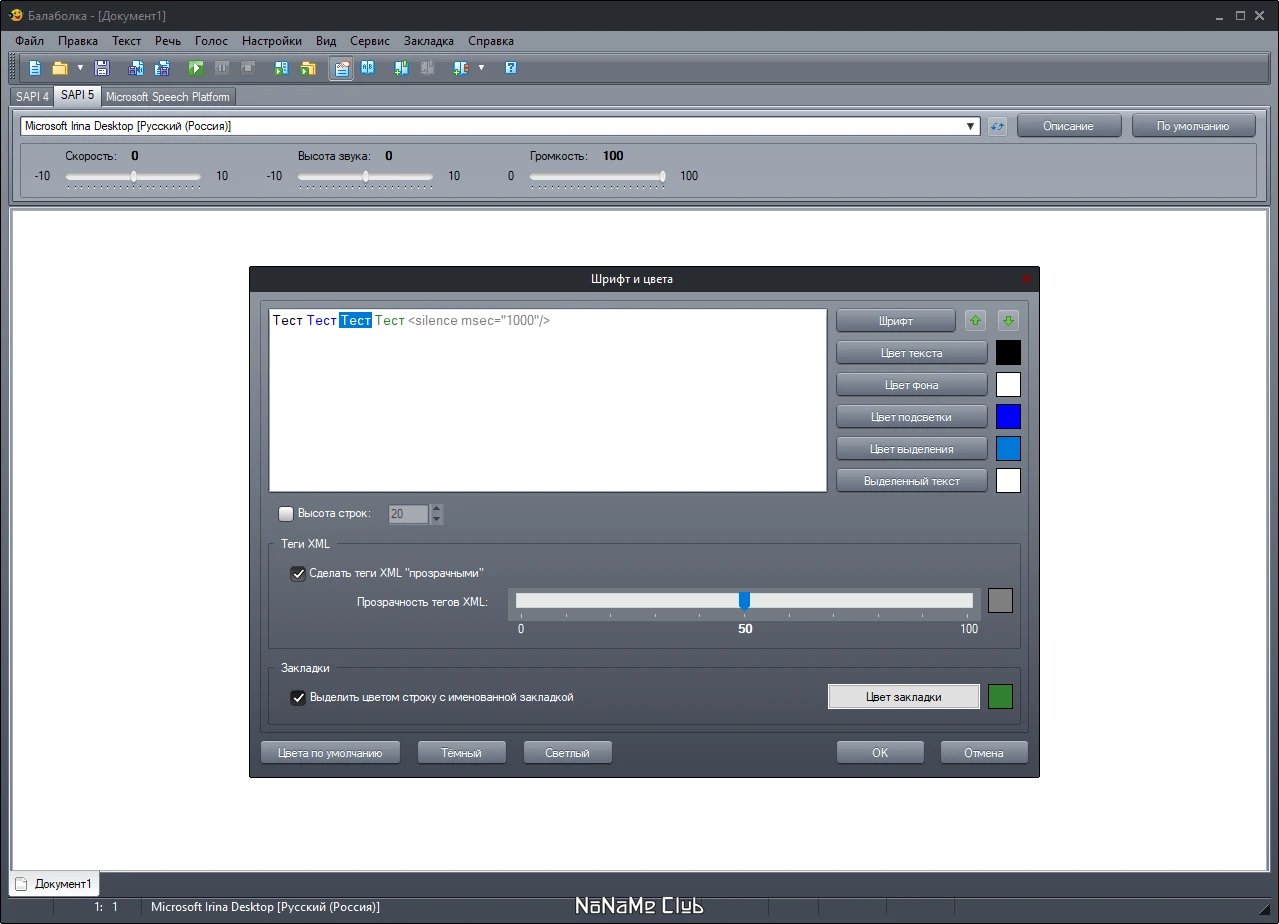Open the Microsoft Irina Desktop voice dropdown
This screenshot has height=924, width=1279.
pos(500,126)
